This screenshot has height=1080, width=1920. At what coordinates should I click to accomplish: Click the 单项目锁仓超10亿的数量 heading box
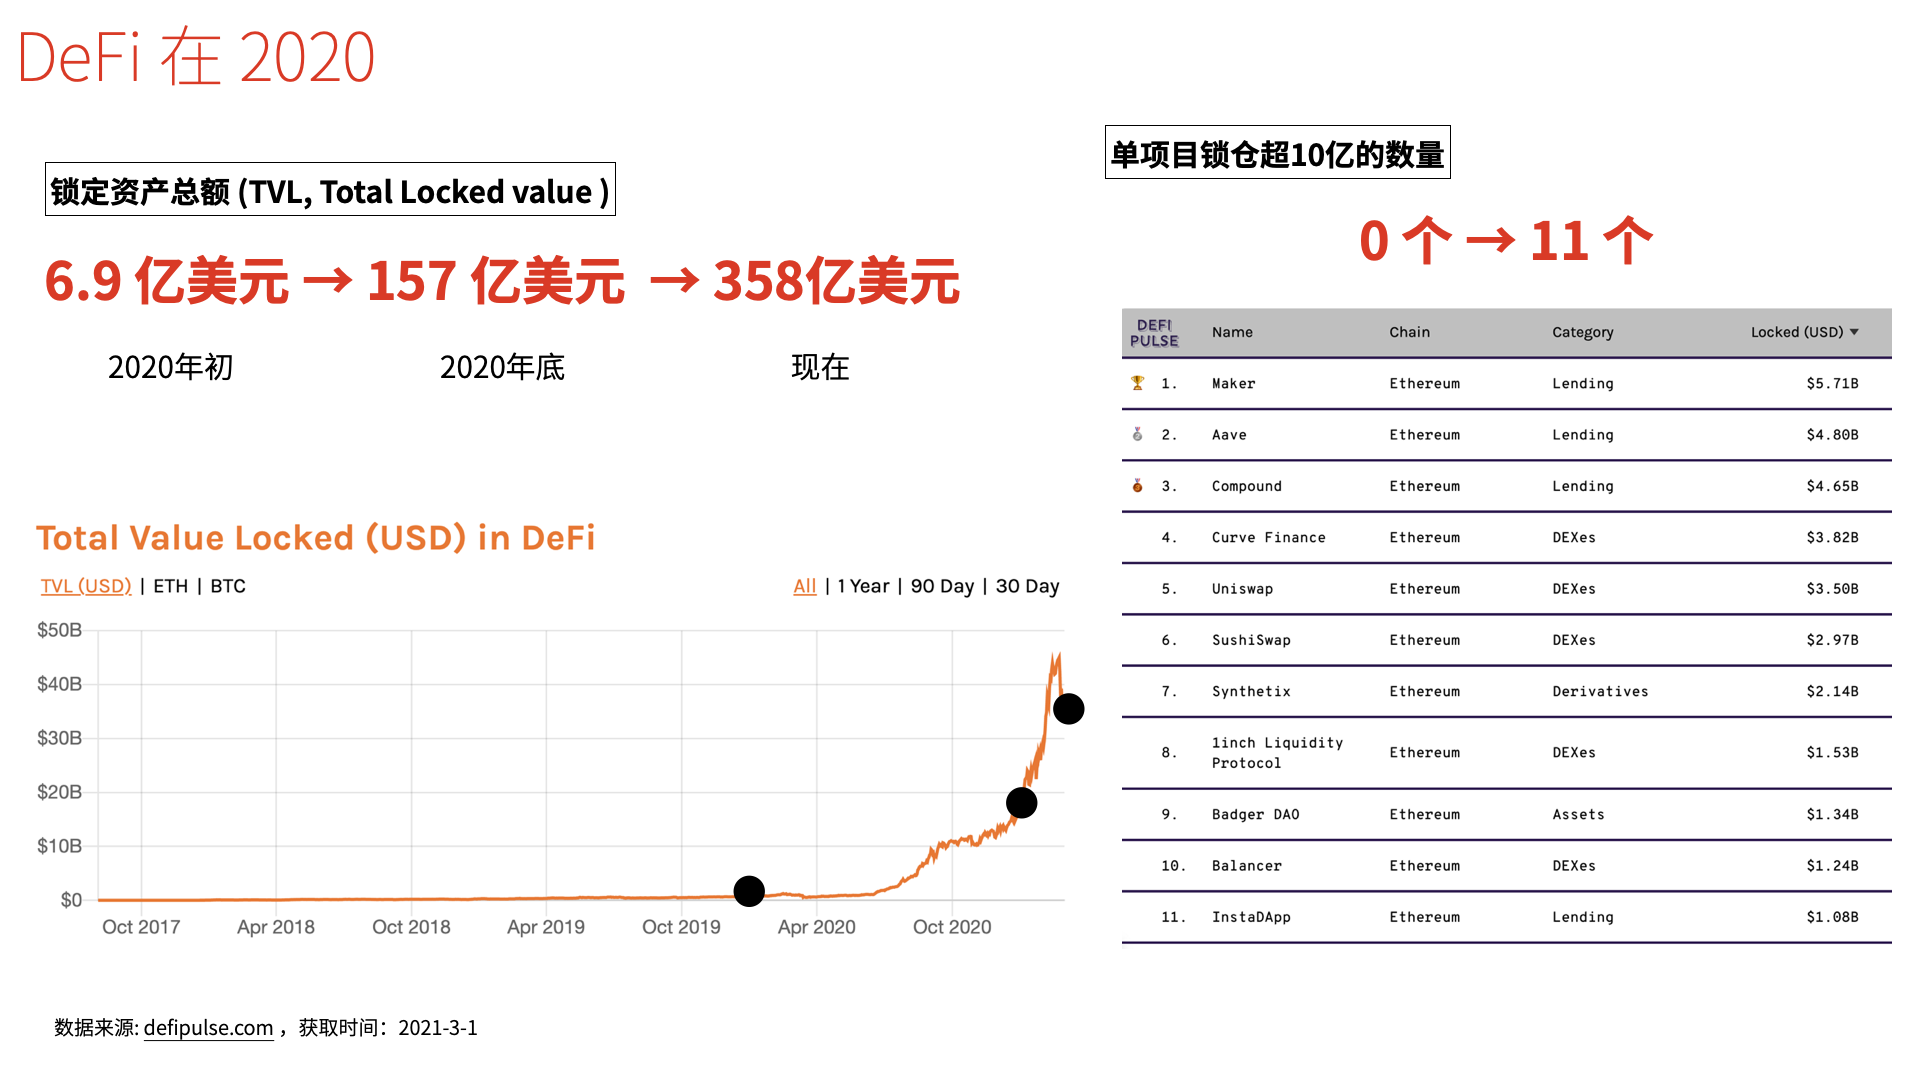(1277, 152)
